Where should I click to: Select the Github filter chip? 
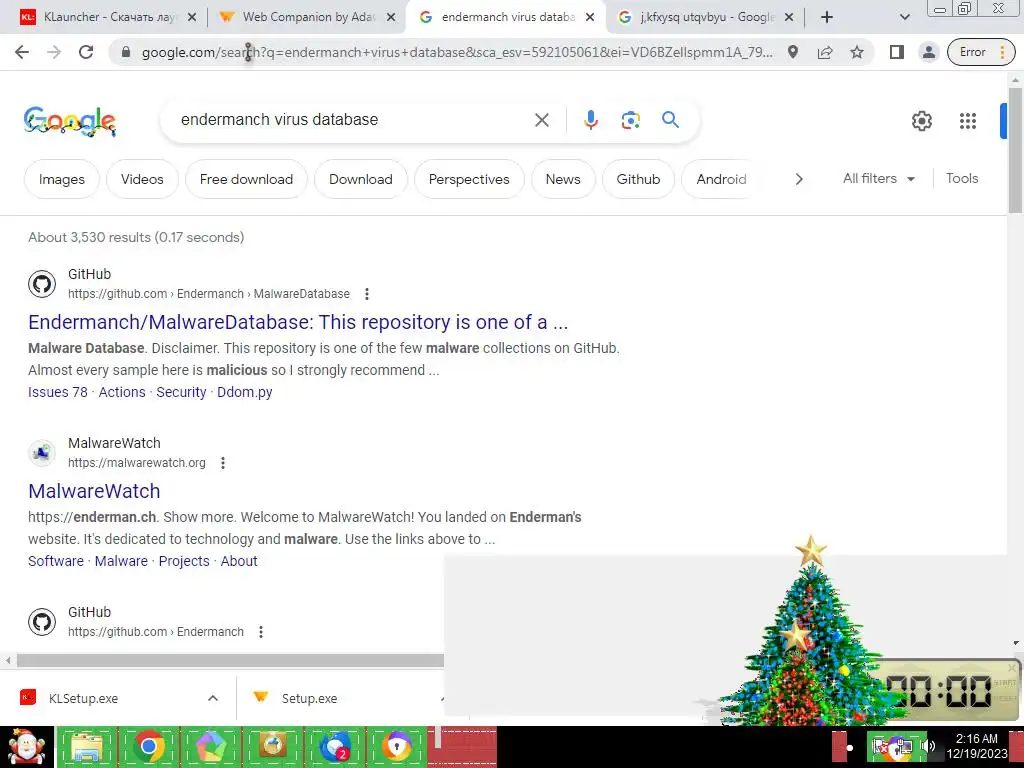pos(638,179)
